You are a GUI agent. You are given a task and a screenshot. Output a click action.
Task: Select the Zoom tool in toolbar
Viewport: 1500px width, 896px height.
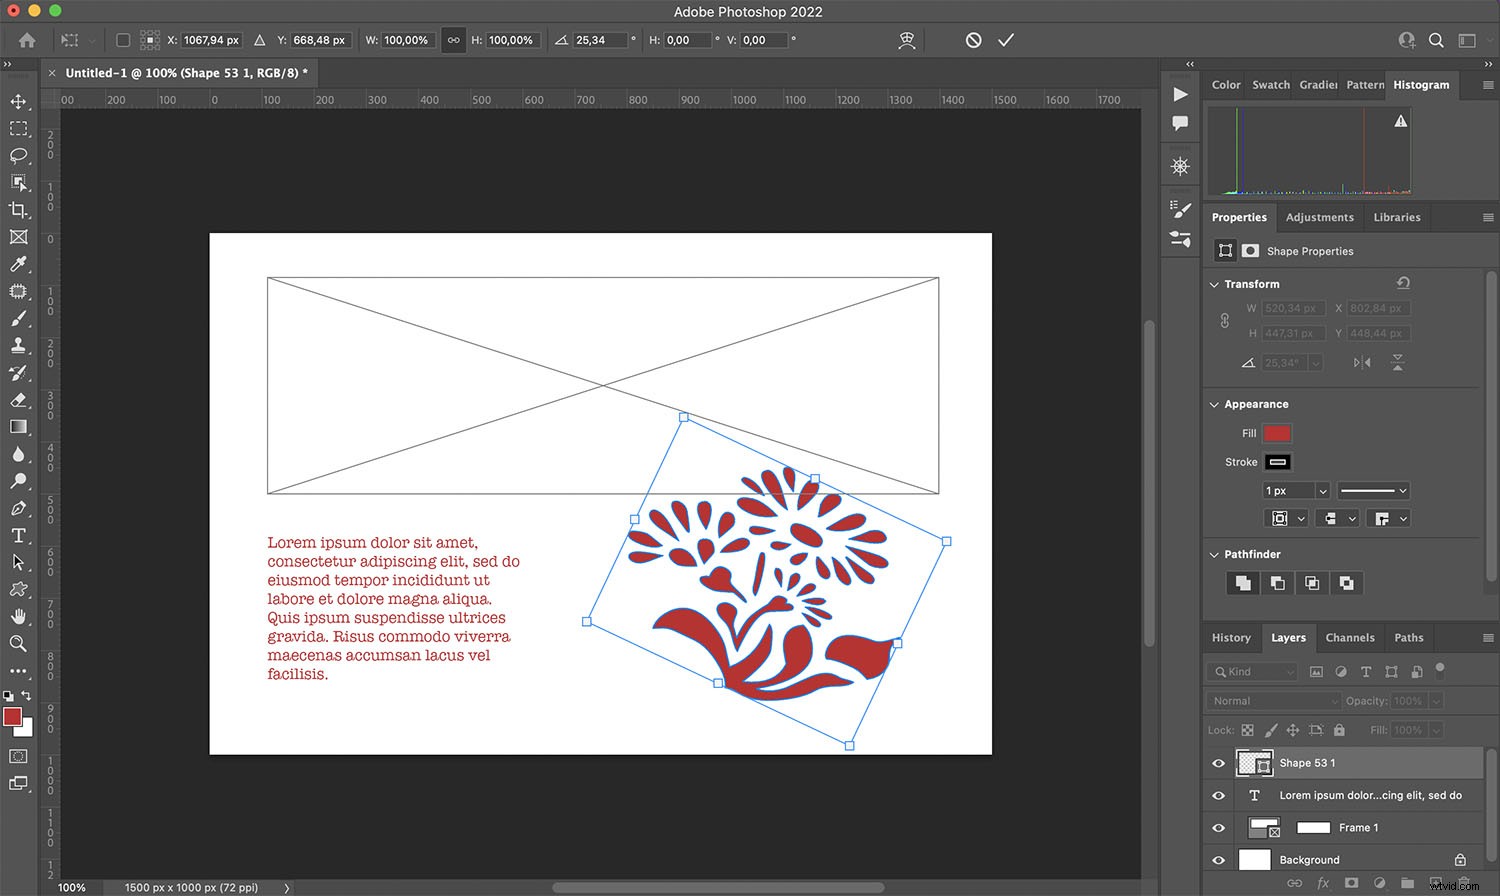pyautogui.click(x=18, y=643)
